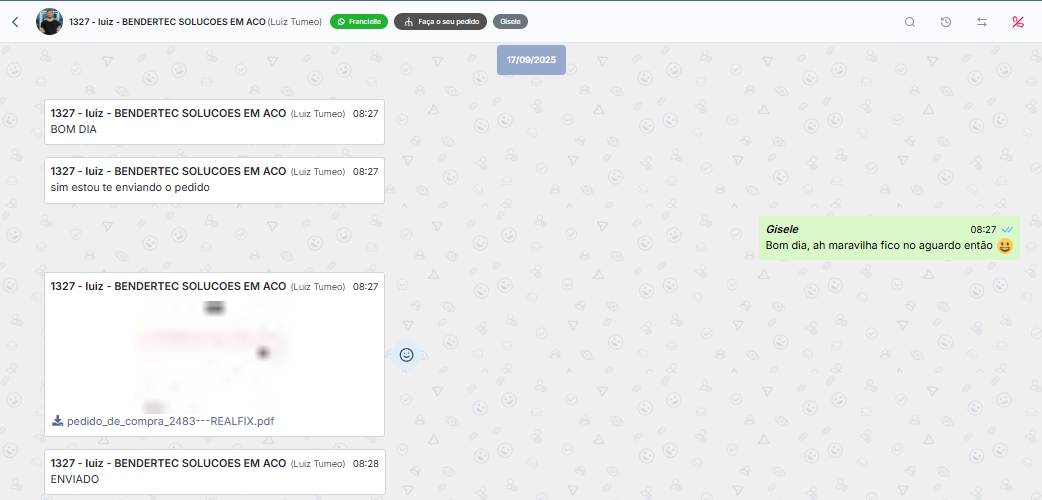Image resolution: width=1042 pixels, height=500 pixels.
Task: Search messages with the magnifier icon
Action: [910, 22]
